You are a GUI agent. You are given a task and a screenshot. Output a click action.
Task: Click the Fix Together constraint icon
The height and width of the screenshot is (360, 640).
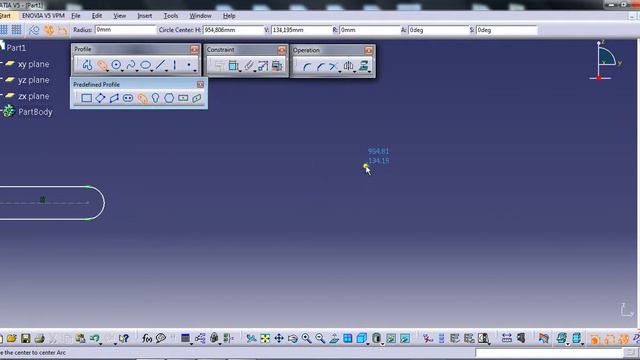pos(248,66)
